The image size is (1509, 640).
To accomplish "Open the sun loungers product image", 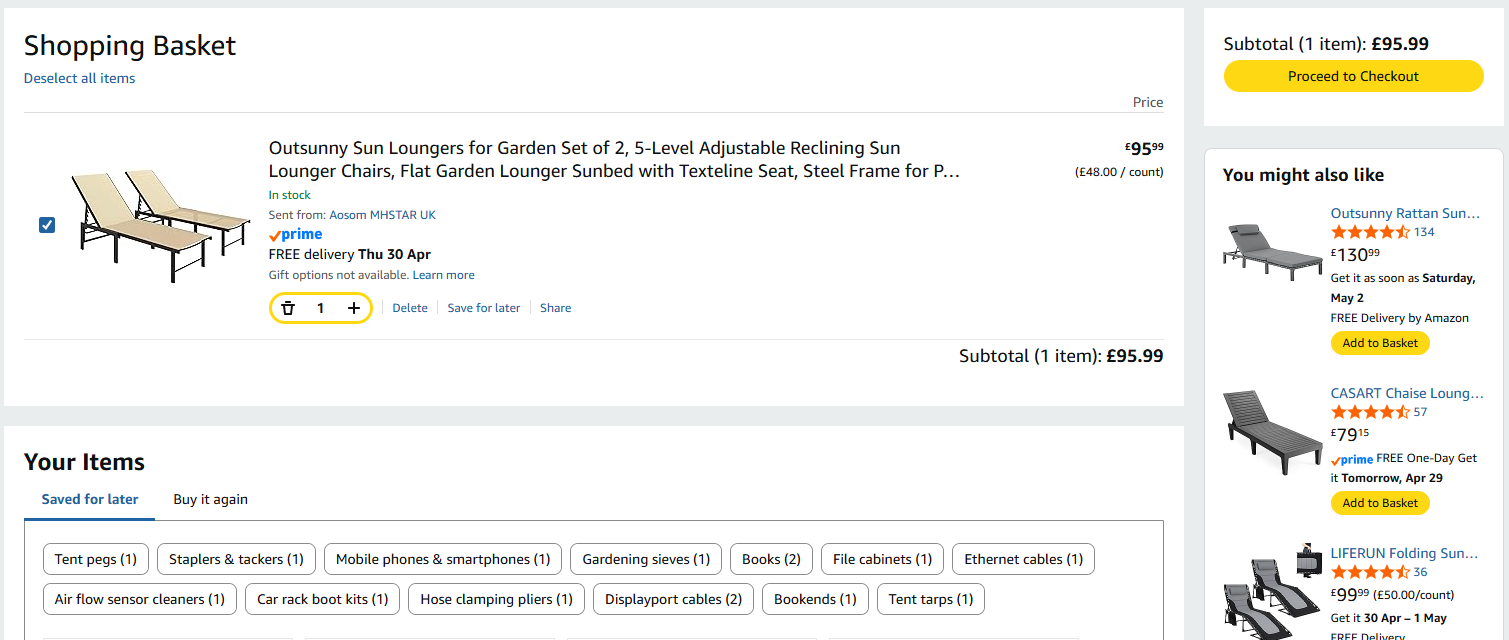I will pos(160,225).
